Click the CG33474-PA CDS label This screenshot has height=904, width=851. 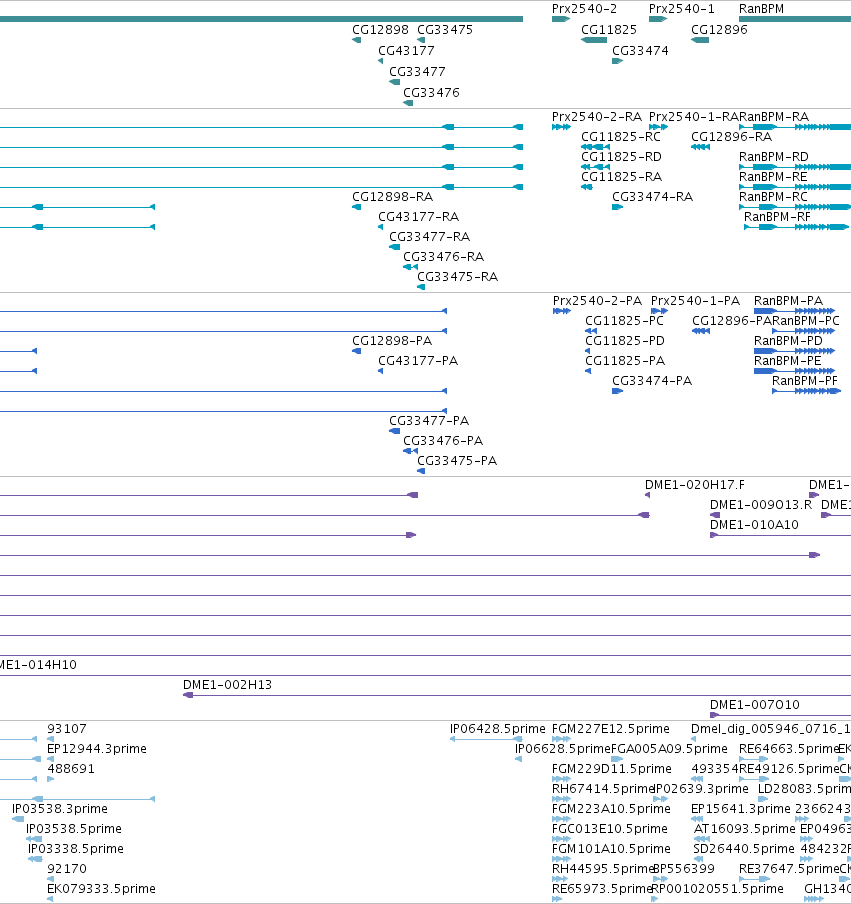coord(652,381)
